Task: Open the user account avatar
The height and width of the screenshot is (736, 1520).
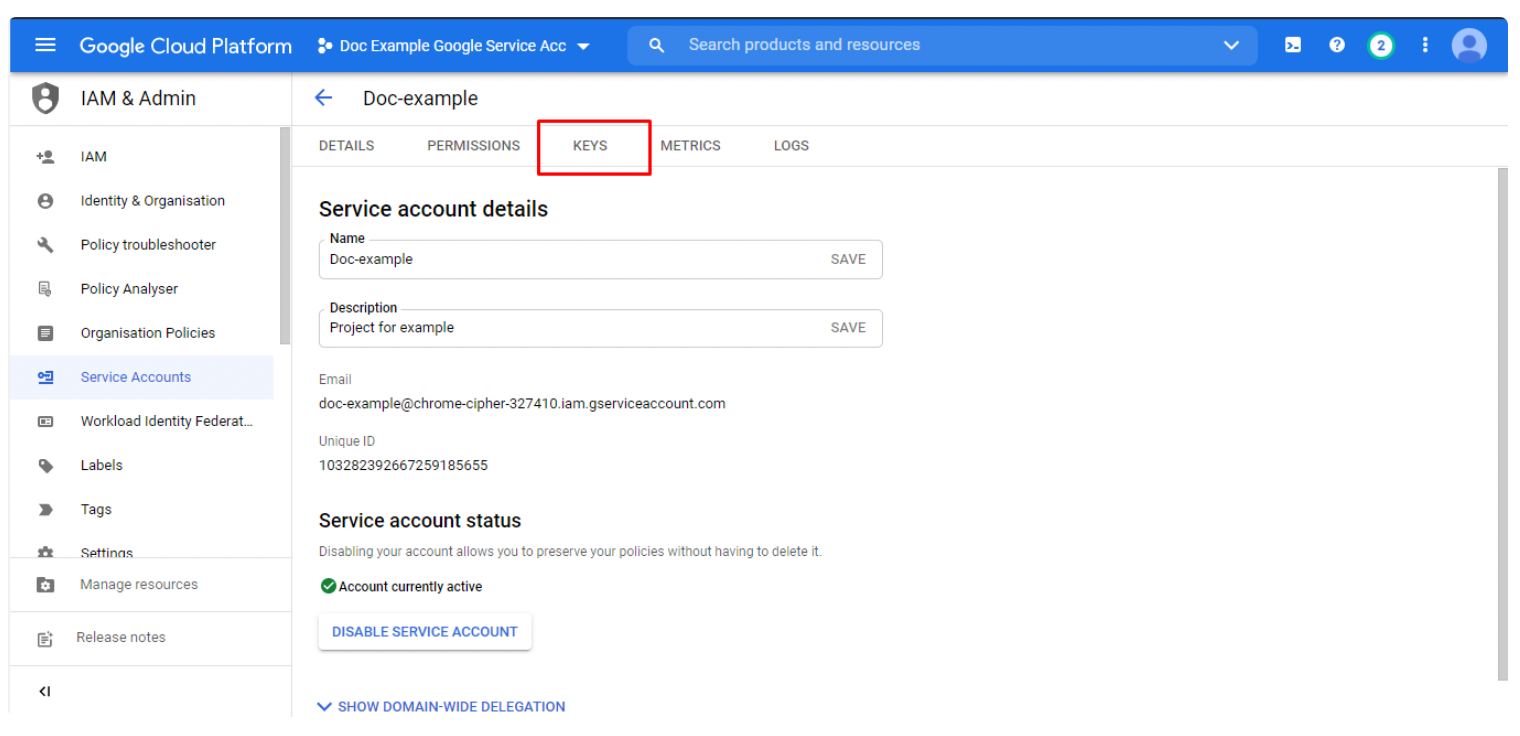Action: pyautogui.click(x=1469, y=45)
